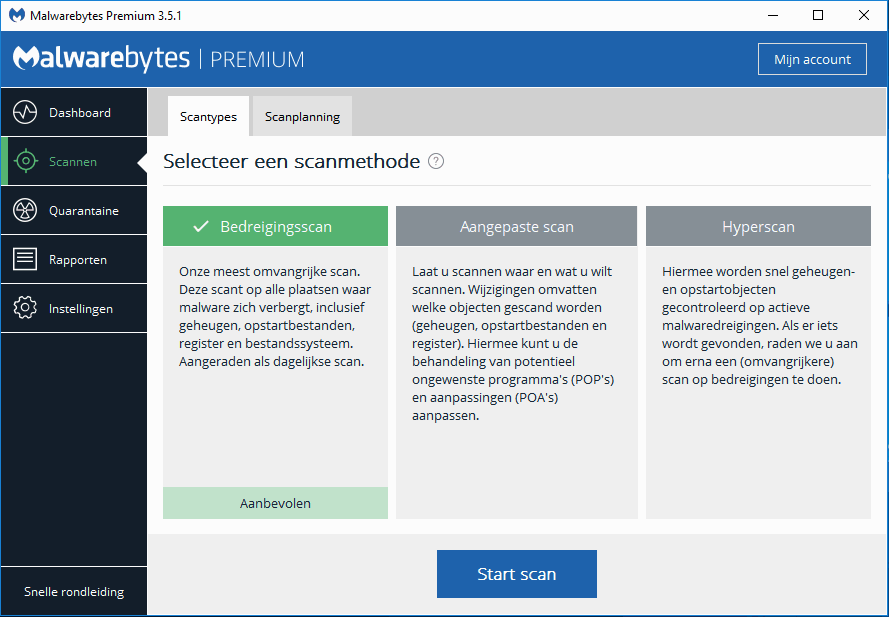Click the Aanbevolen label bar
889x617 pixels.
click(275, 503)
